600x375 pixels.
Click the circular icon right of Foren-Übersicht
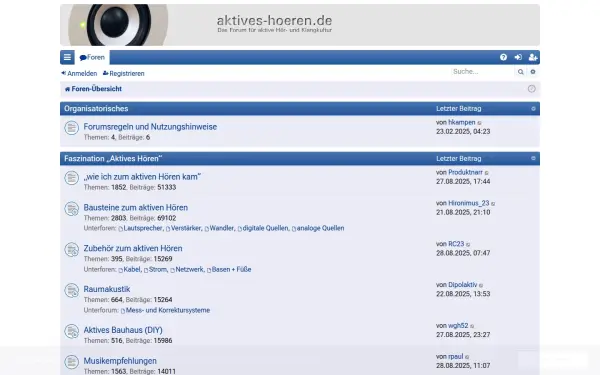pos(532,89)
